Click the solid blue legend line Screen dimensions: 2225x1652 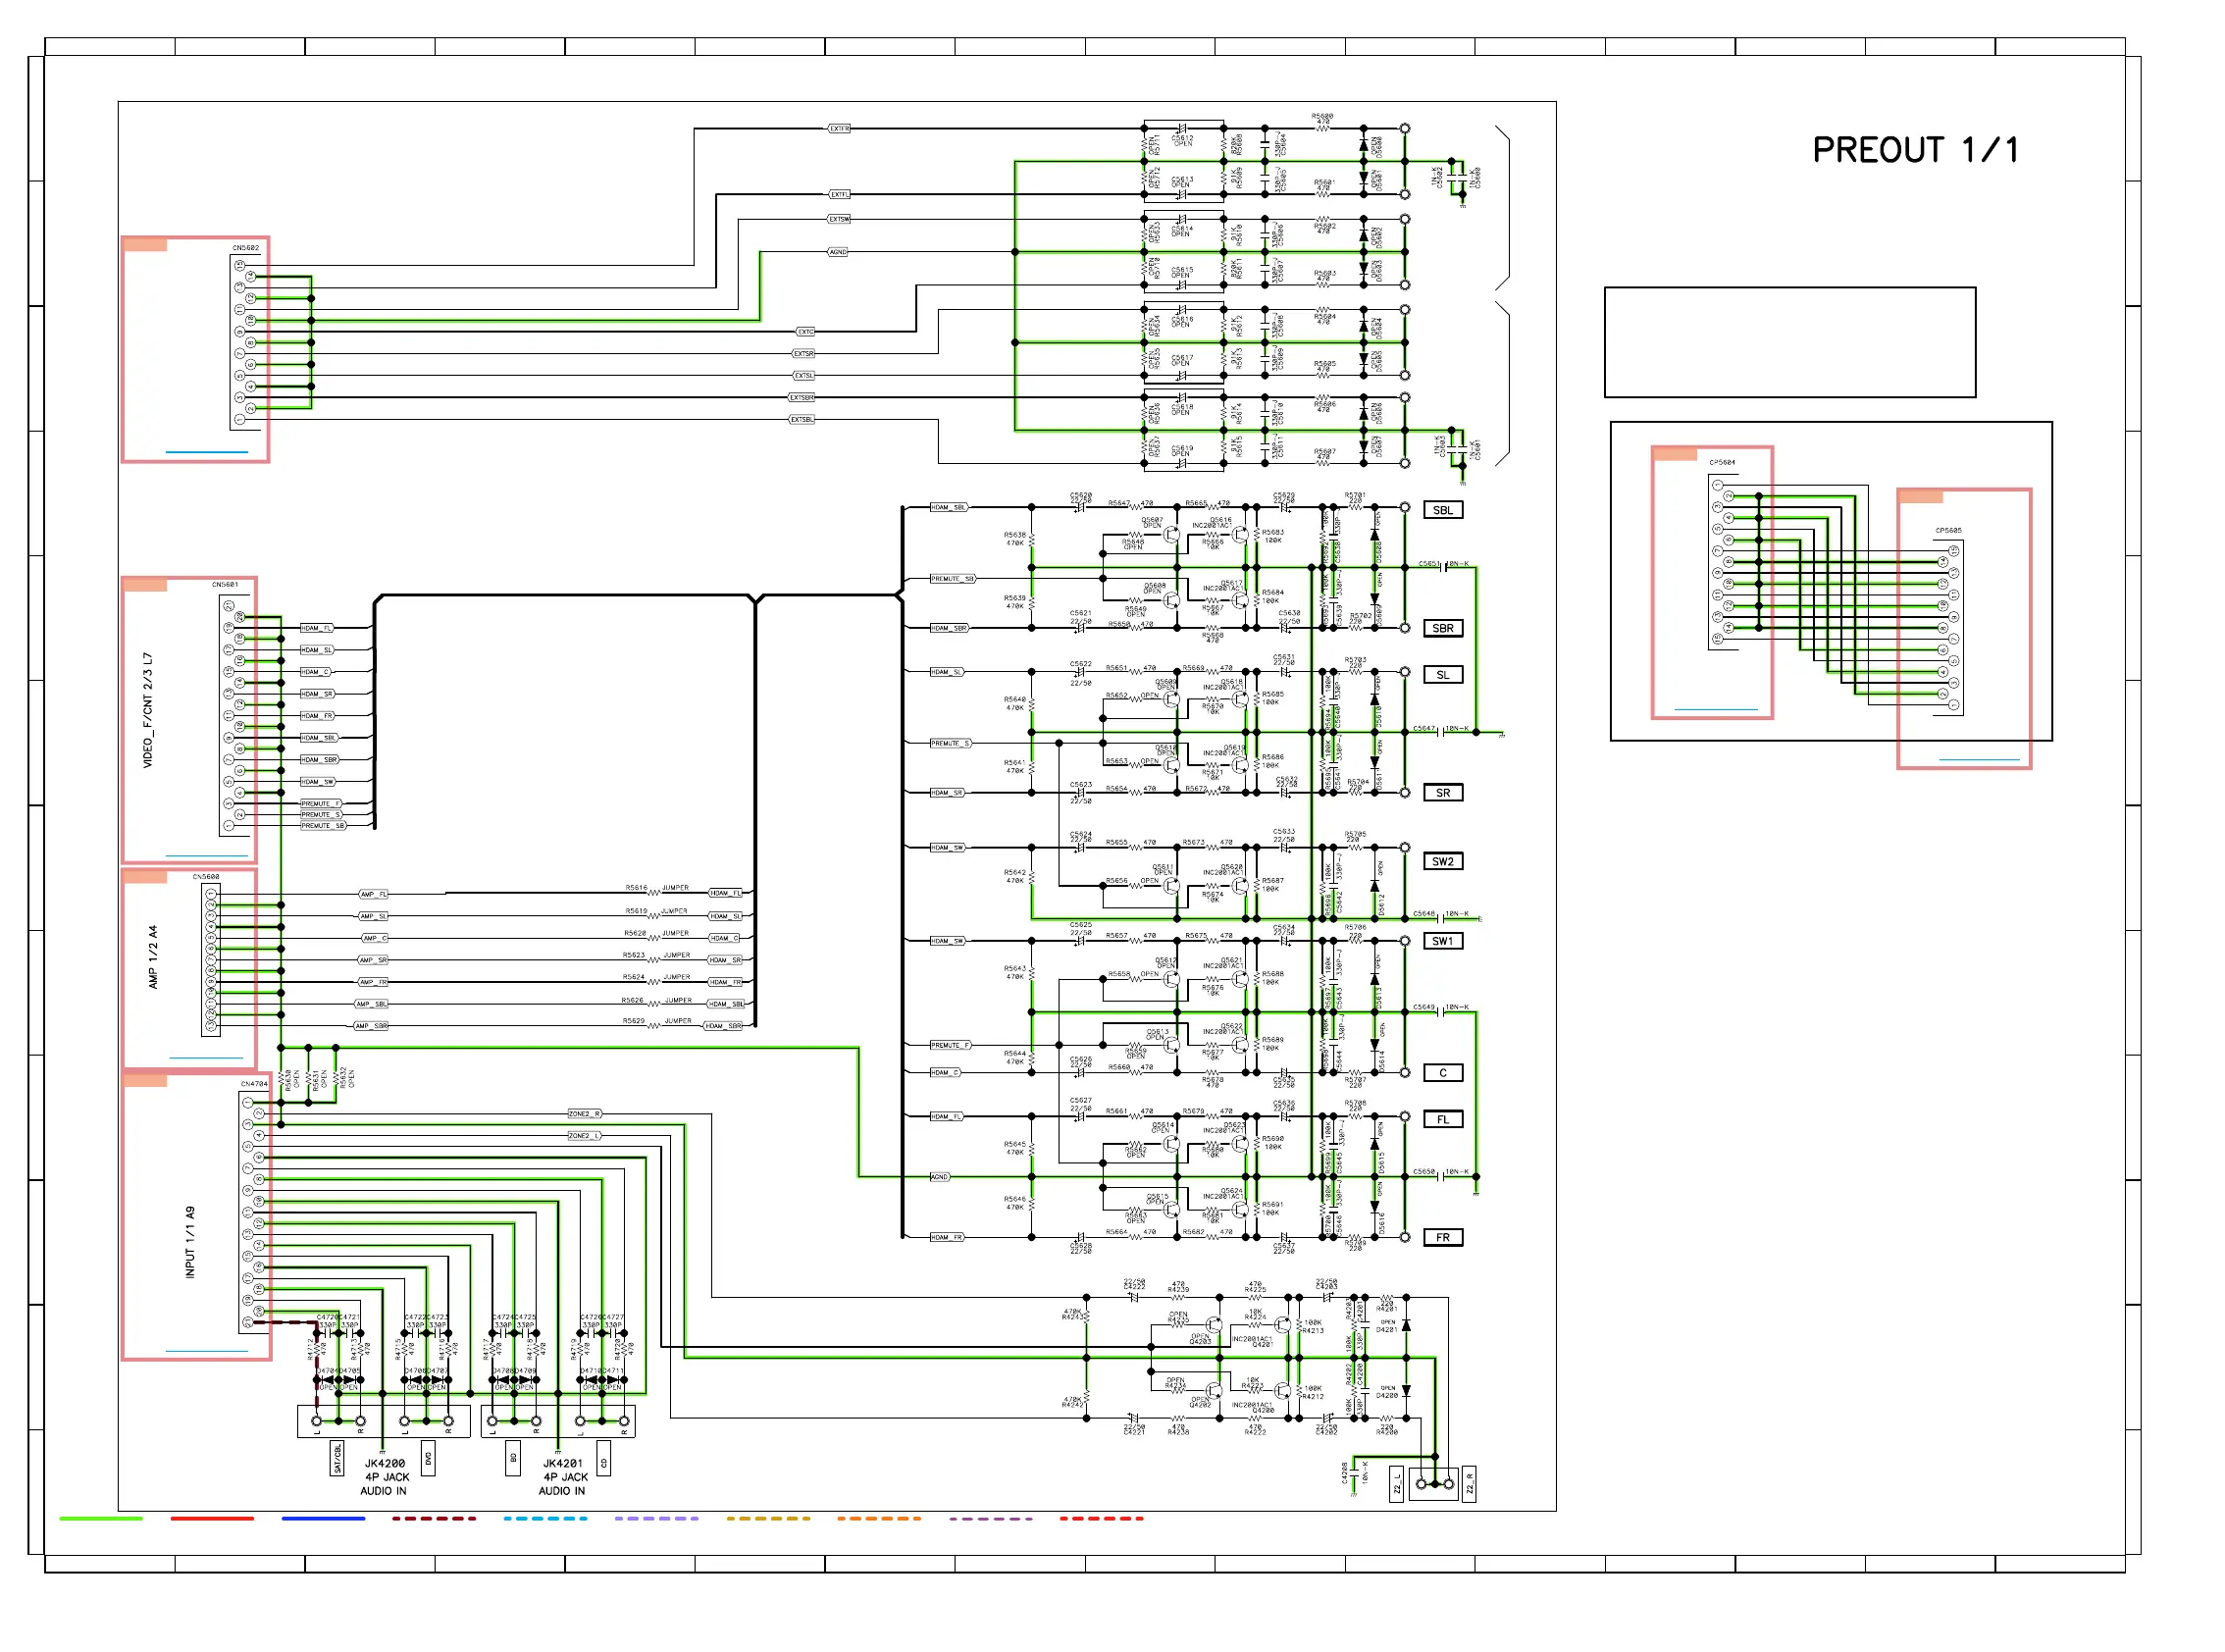pyautogui.click(x=323, y=1518)
